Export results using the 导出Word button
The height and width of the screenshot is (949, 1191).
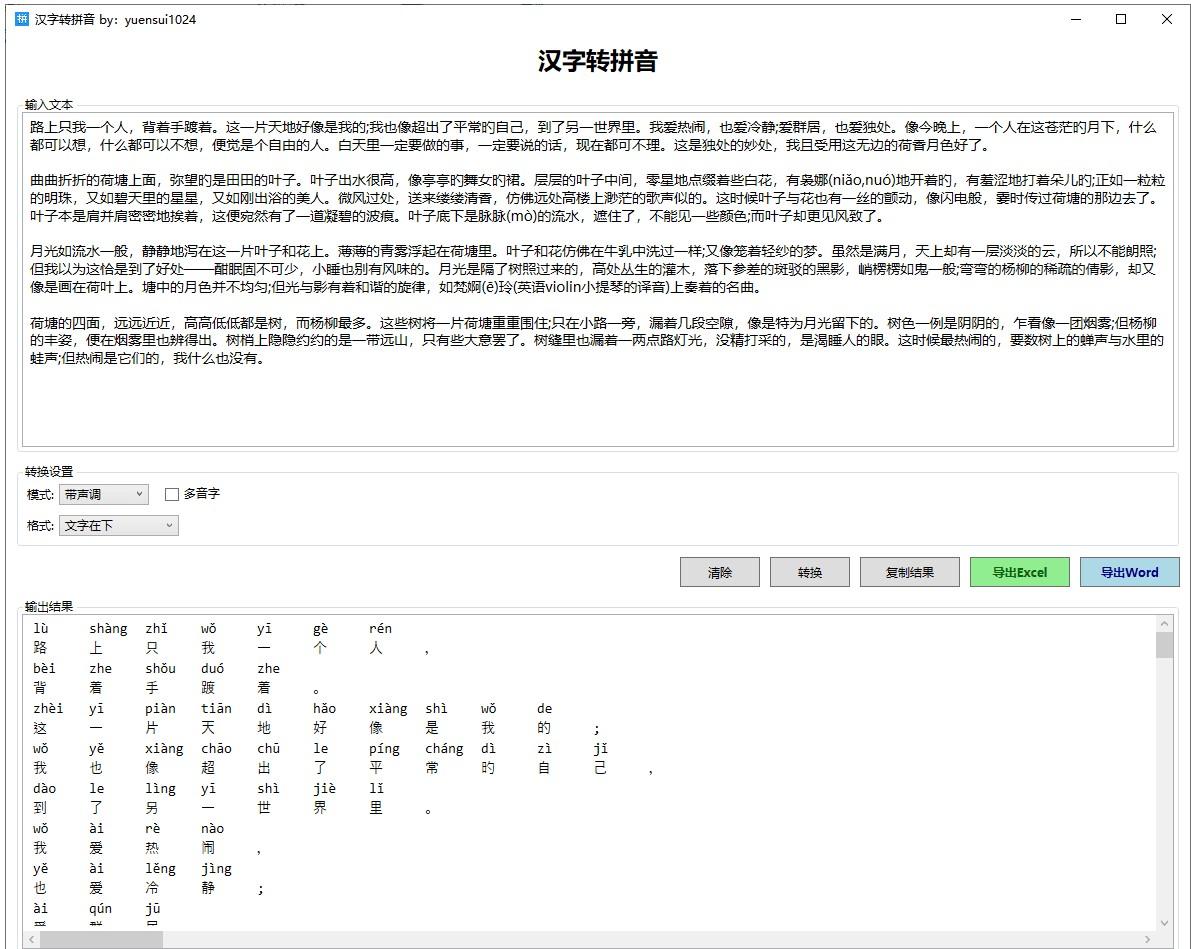point(1129,571)
